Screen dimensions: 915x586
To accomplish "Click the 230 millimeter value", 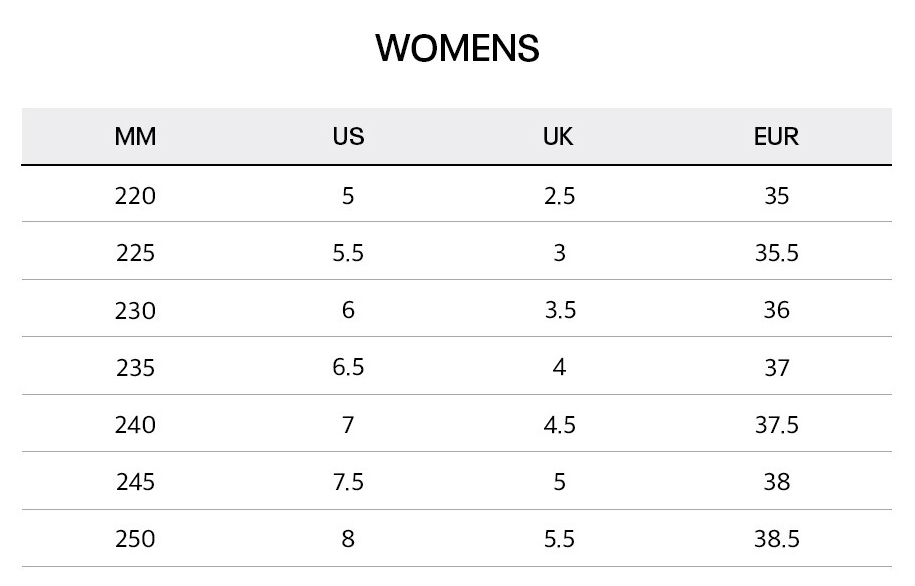I will tap(135, 311).
